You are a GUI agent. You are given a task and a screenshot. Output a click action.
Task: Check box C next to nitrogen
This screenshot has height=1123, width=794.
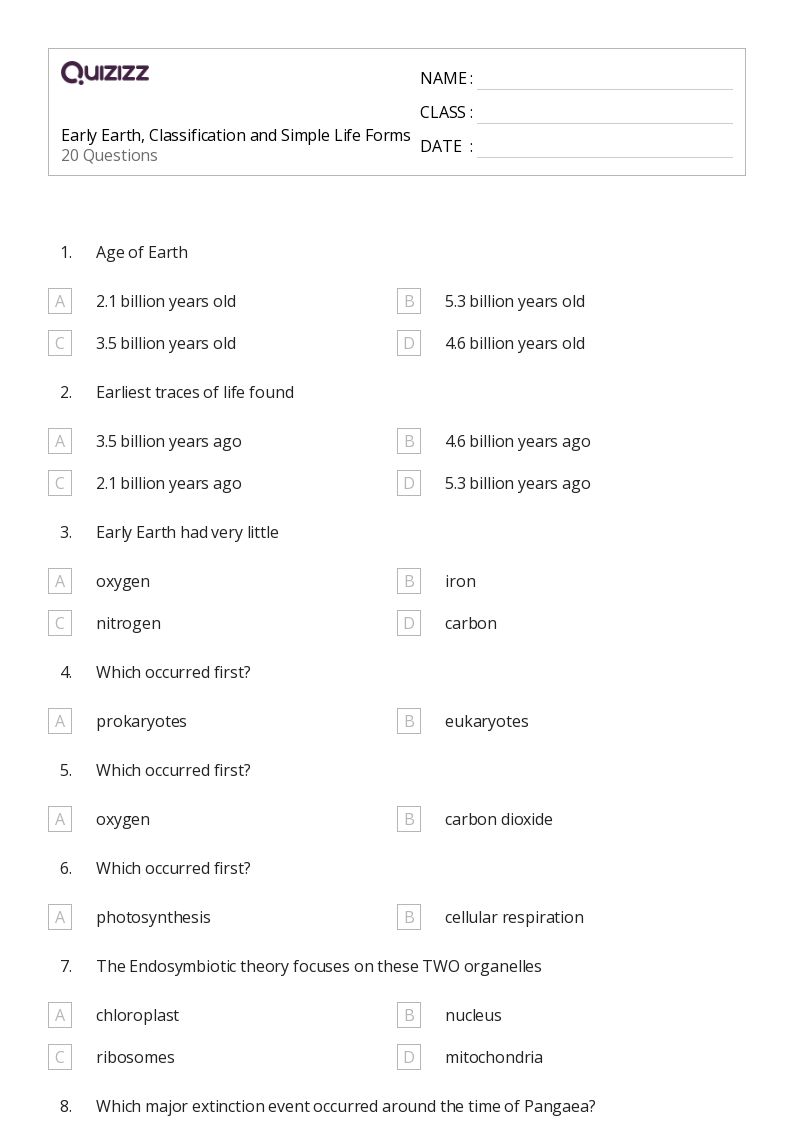[60, 623]
